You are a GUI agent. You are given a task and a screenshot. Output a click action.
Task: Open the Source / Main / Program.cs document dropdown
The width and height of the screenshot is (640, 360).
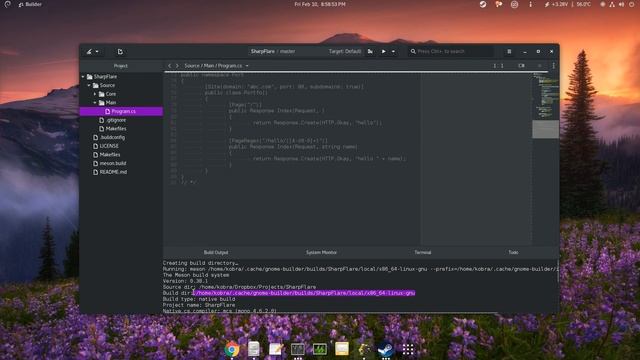pos(216,66)
